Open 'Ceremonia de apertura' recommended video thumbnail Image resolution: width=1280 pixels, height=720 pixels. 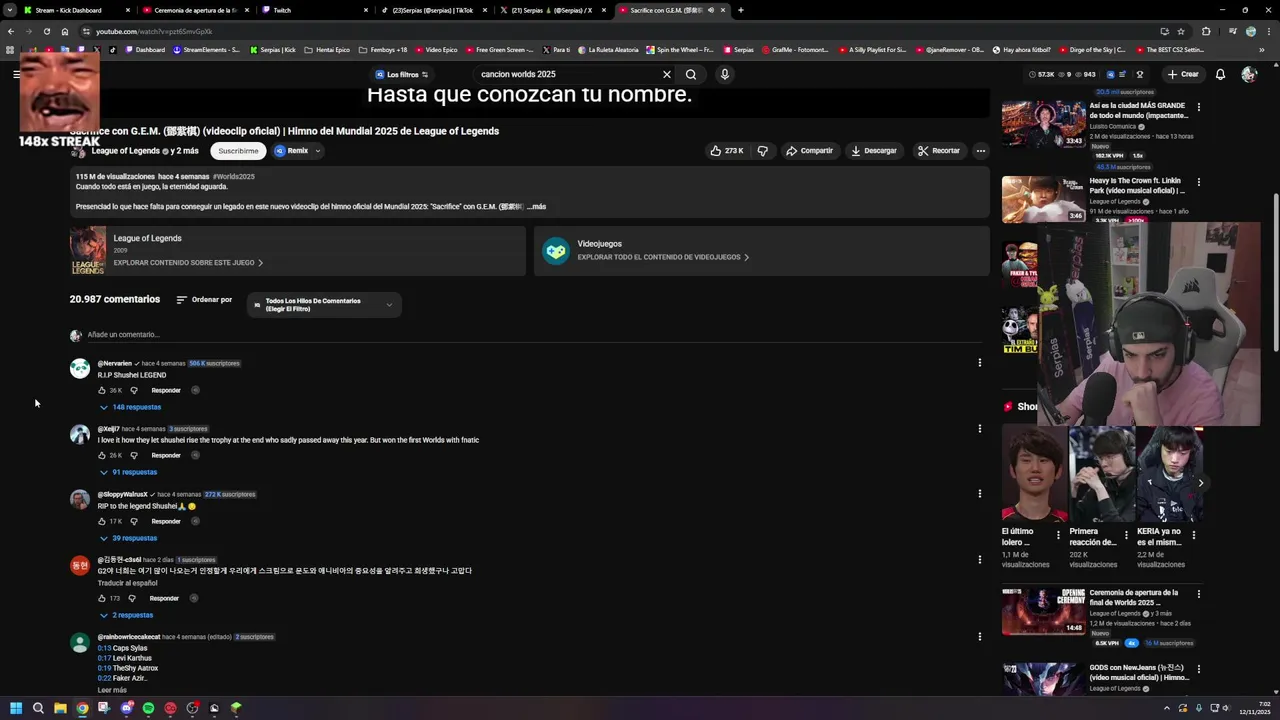point(1044,611)
